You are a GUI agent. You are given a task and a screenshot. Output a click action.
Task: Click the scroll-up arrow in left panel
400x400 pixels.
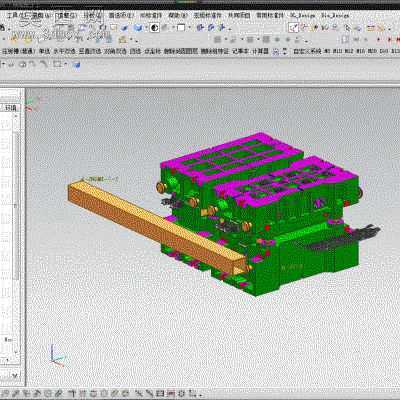pyautogui.click(x=16, y=116)
